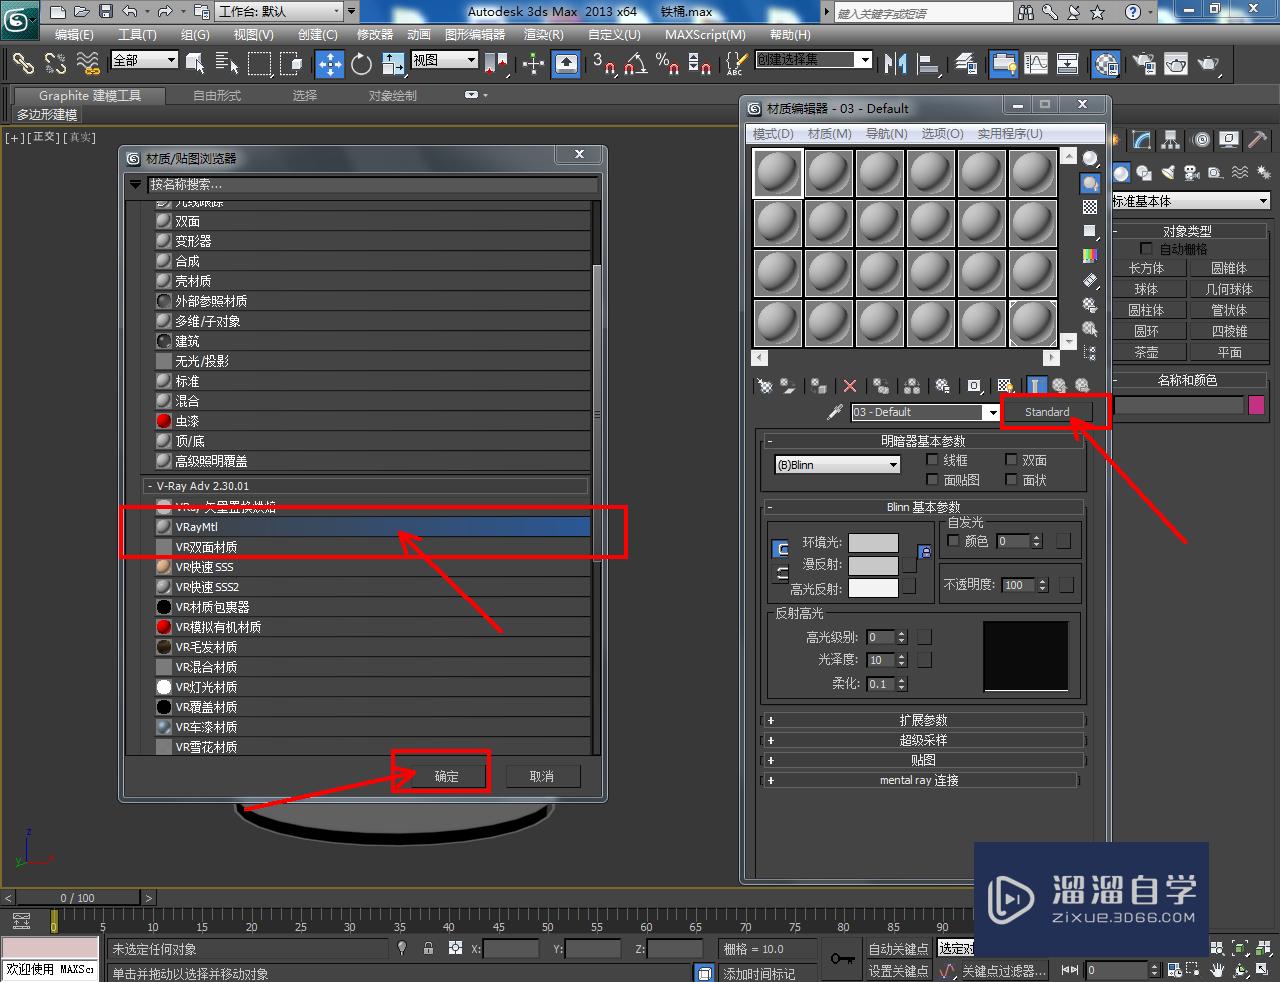Viewport: 1280px width, 982px height.
Task: Select the first material sample slot
Action: click(x=778, y=173)
